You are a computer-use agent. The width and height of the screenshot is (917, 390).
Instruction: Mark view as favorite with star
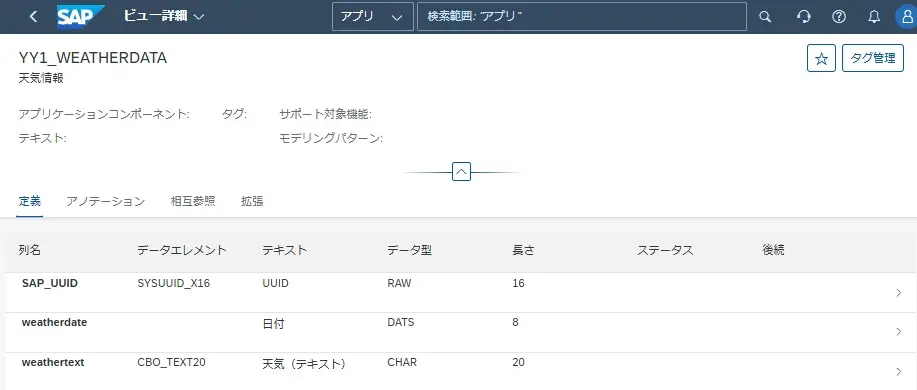coord(821,58)
